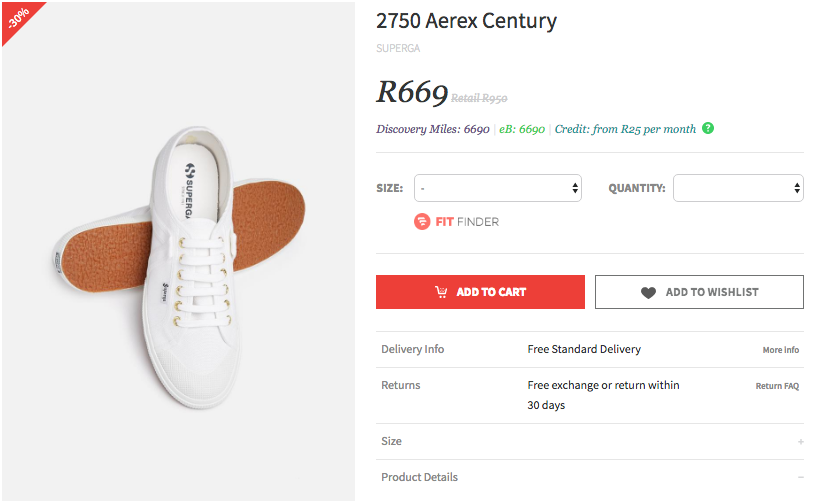Expand the Size section plus icon
Screen dimensions: 823x501
pyautogui.click(x=800, y=442)
